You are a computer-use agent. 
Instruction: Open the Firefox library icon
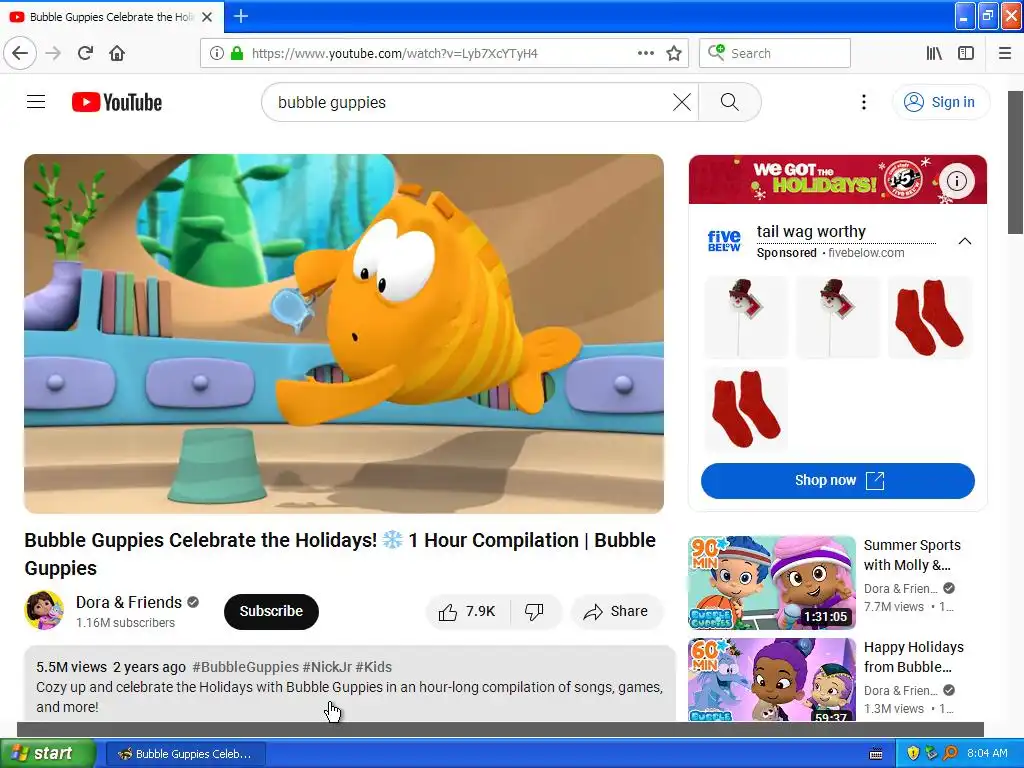click(934, 53)
